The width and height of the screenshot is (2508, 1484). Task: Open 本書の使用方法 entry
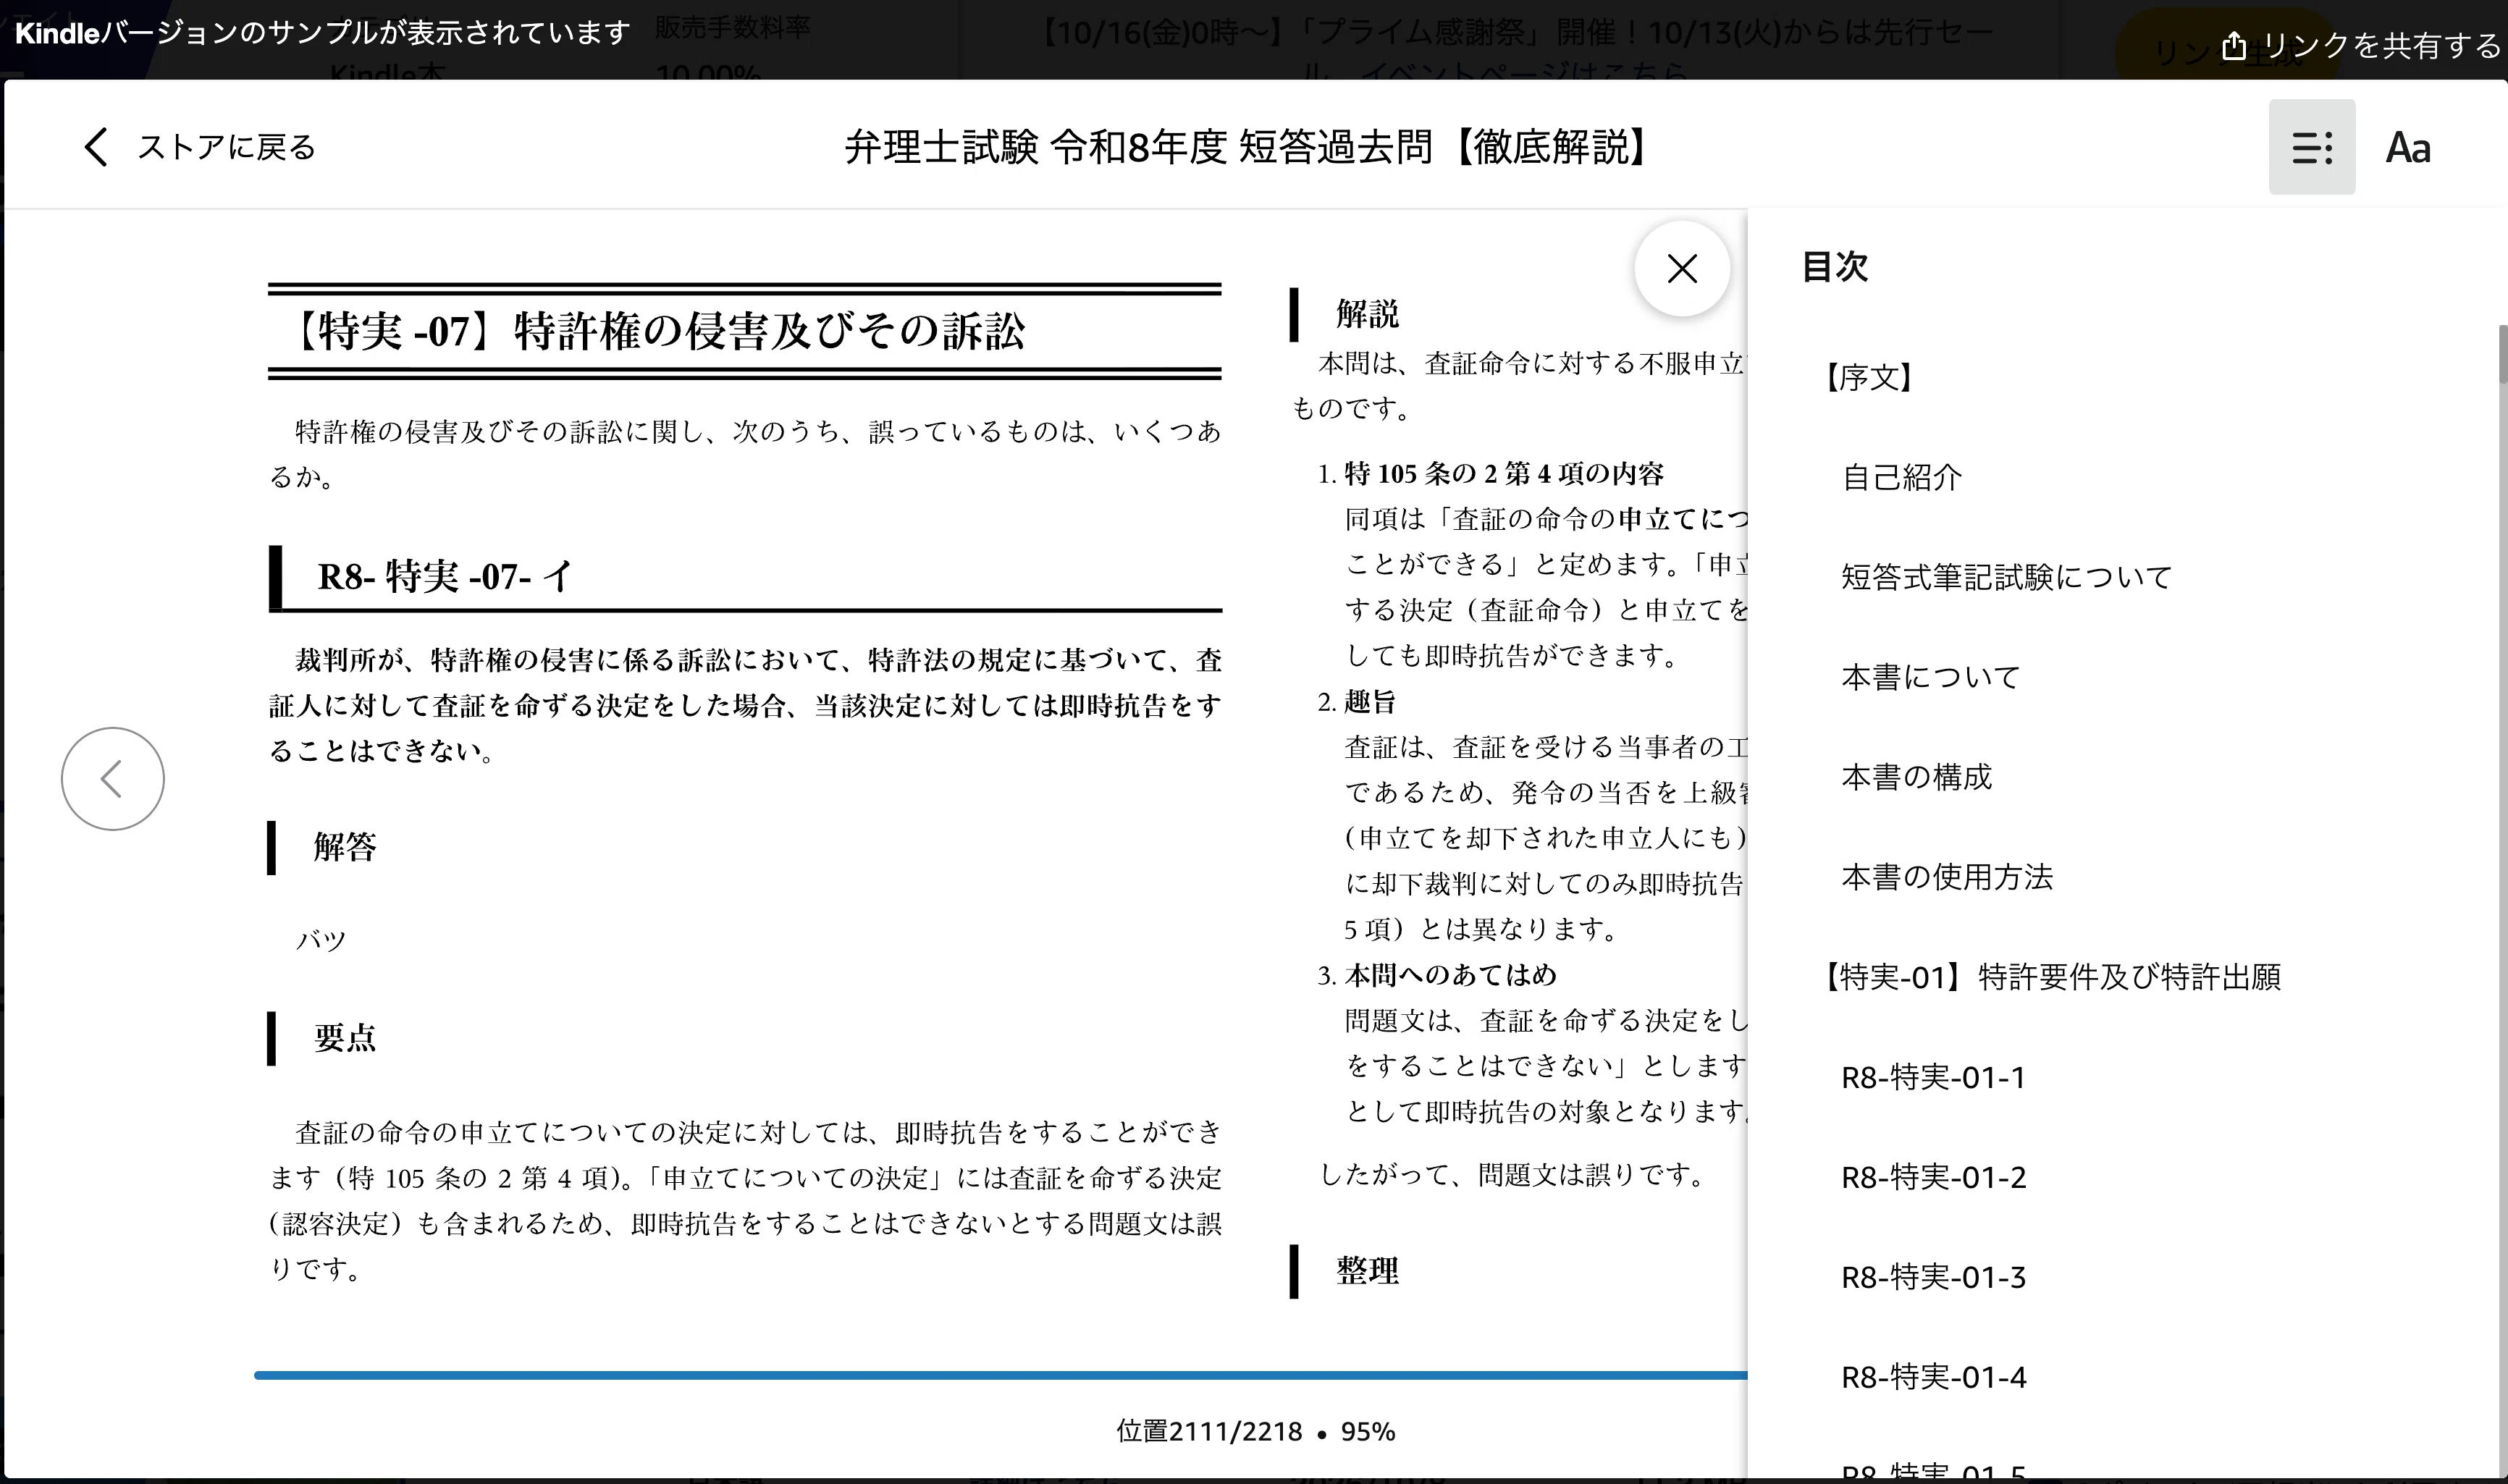click(1947, 877)
